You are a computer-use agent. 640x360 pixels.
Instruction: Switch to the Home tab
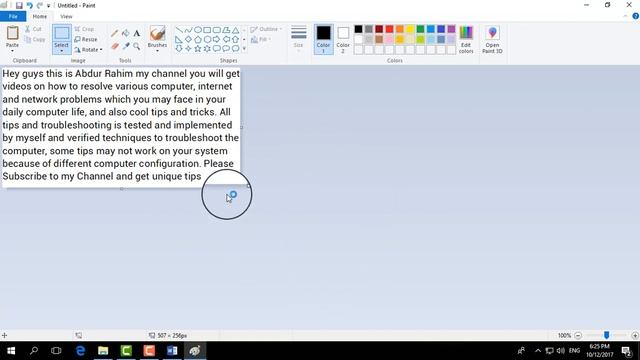tap(40, 16)
